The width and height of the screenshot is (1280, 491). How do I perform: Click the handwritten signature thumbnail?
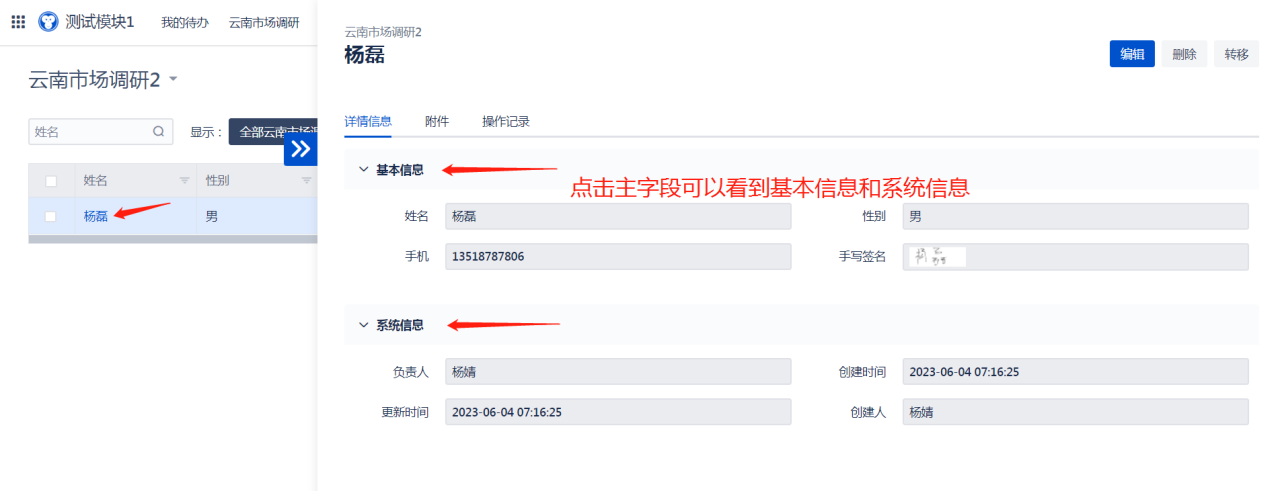click(x=937, y=257)
